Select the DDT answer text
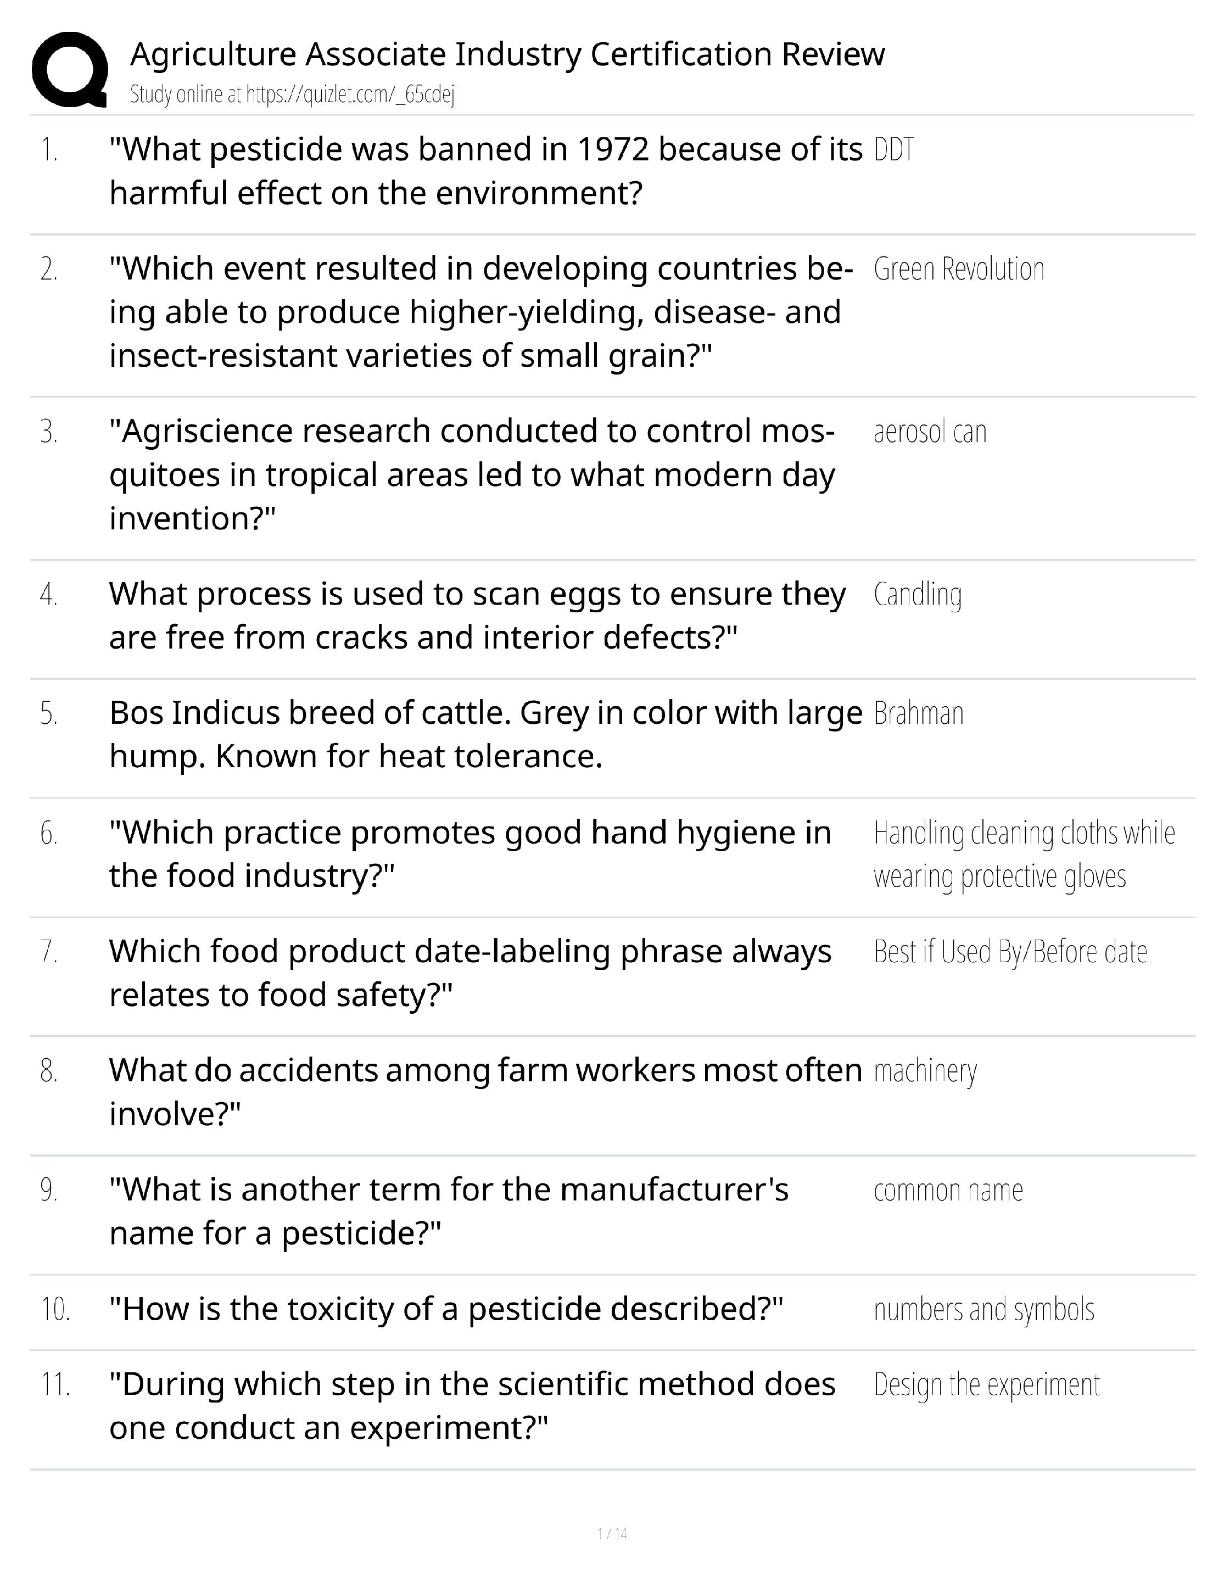This screenshot has width=1224, height=1584. point(894,150)
